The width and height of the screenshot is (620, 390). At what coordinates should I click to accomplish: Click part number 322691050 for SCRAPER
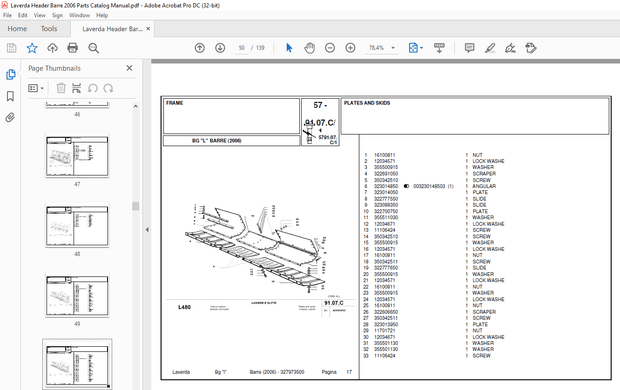click(386, 174)
